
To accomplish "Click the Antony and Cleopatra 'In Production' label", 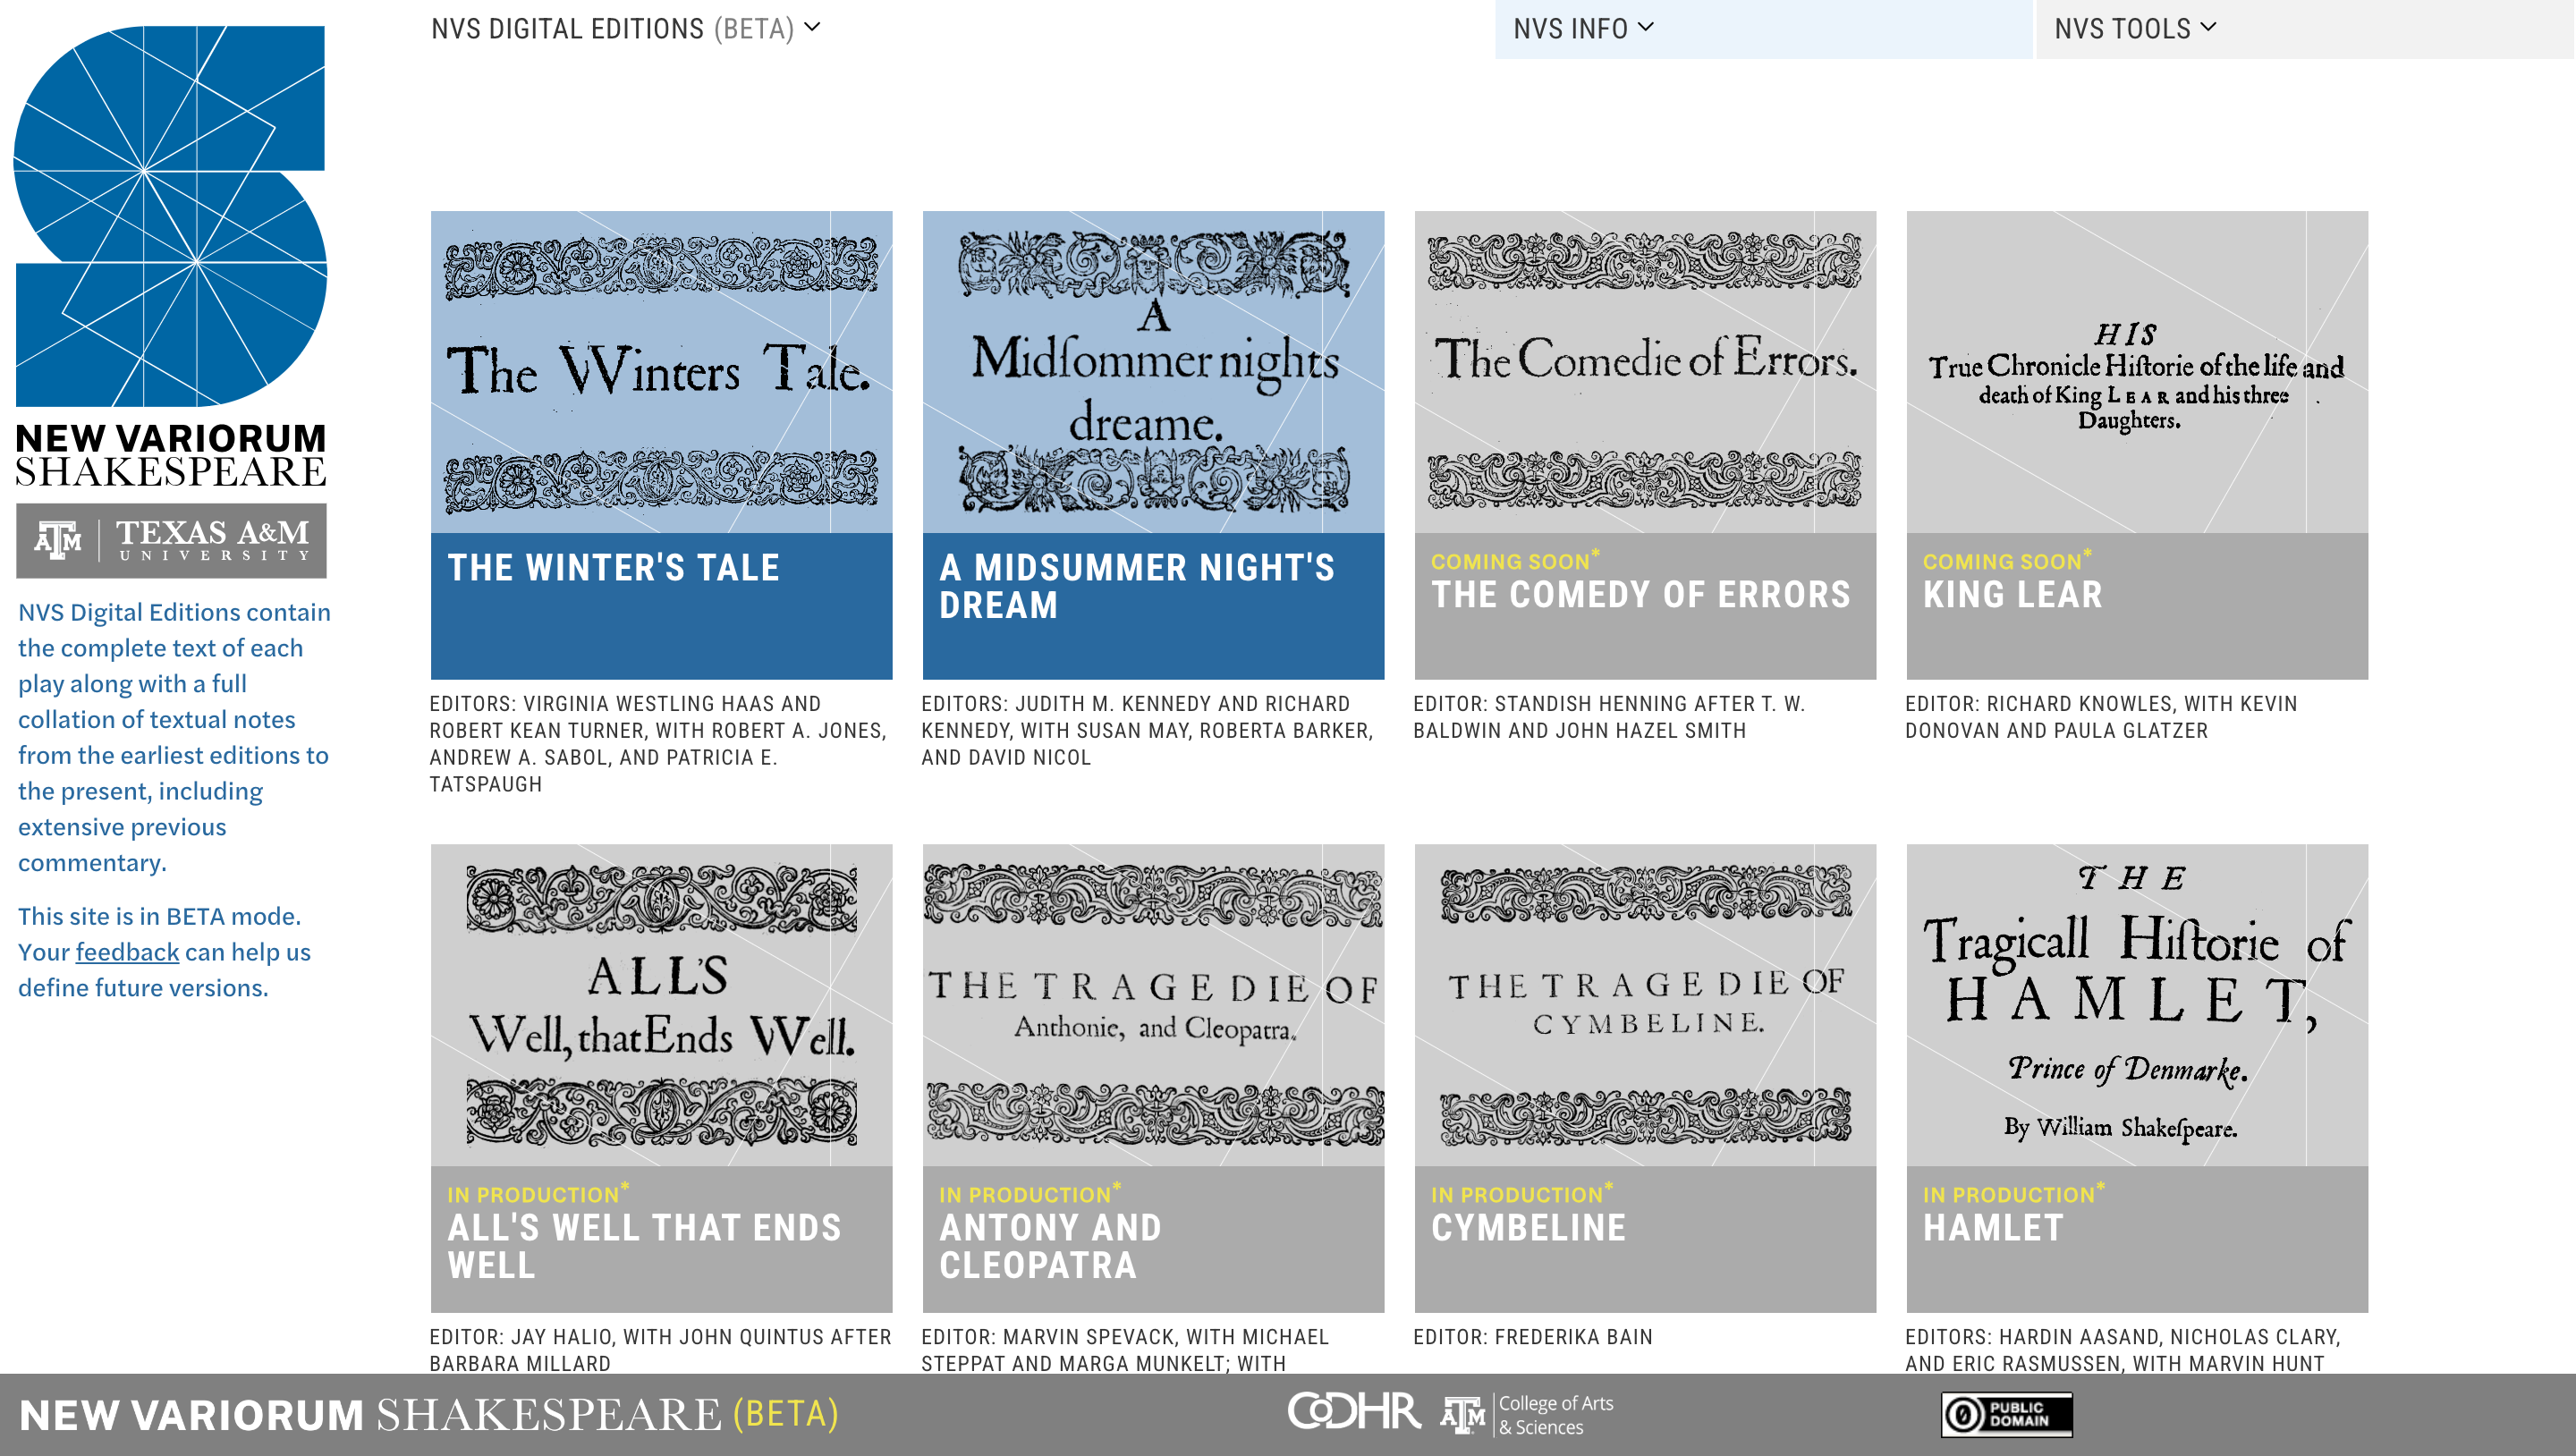I will (1030, 1193).
